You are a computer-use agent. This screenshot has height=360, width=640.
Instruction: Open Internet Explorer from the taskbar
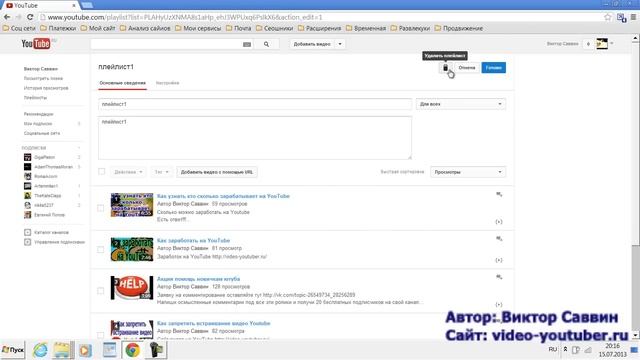[40, 350]
